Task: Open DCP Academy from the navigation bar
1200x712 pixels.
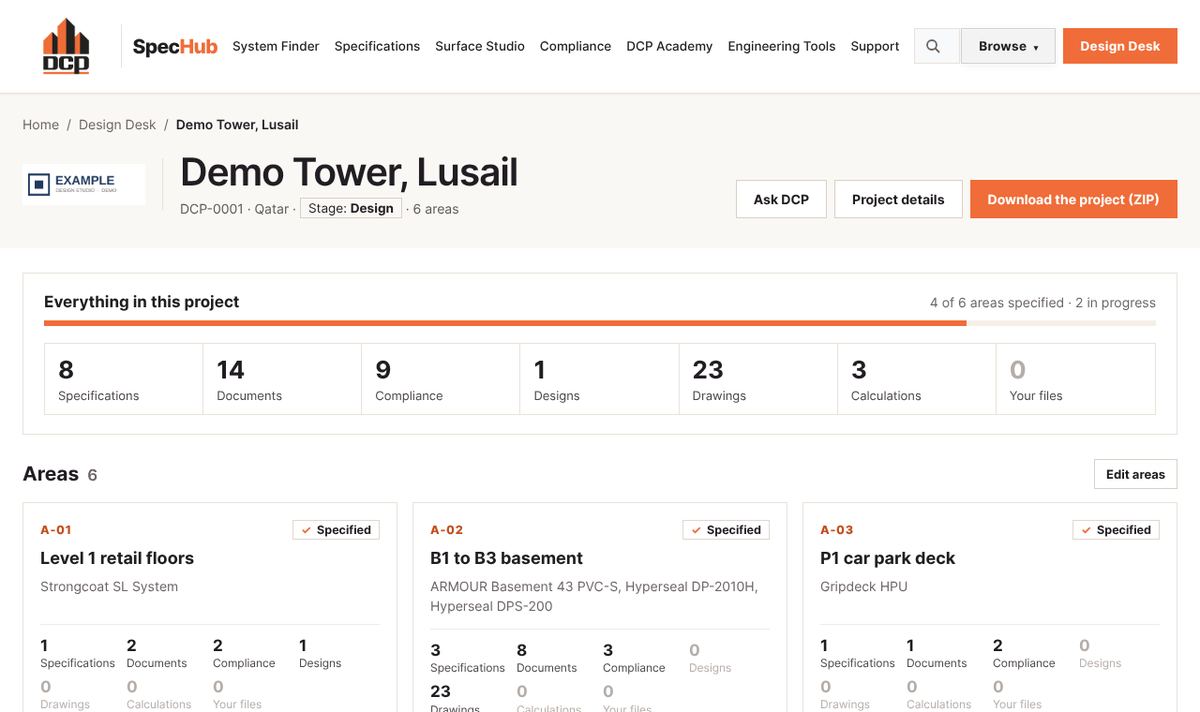Action: tap(669, 46)
